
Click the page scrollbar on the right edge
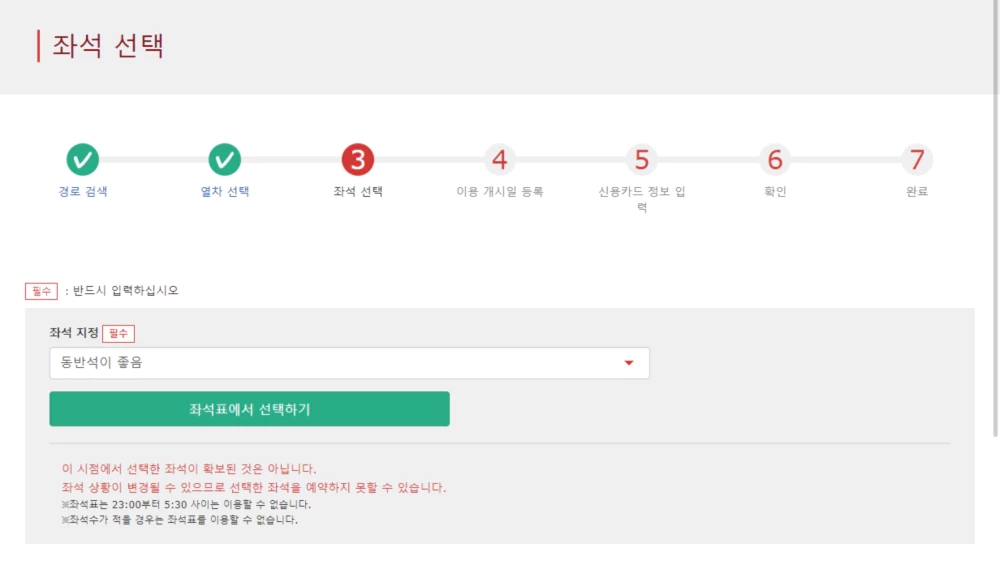click(995, 218)
